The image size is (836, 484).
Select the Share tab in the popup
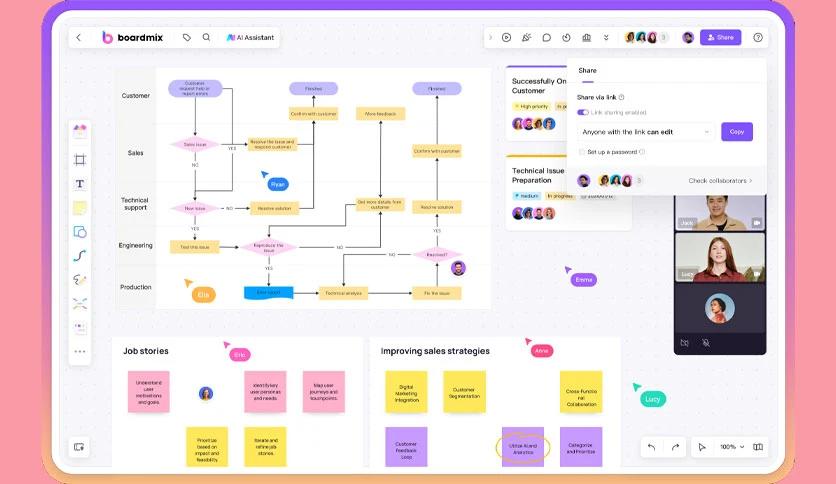coord(588,71)
